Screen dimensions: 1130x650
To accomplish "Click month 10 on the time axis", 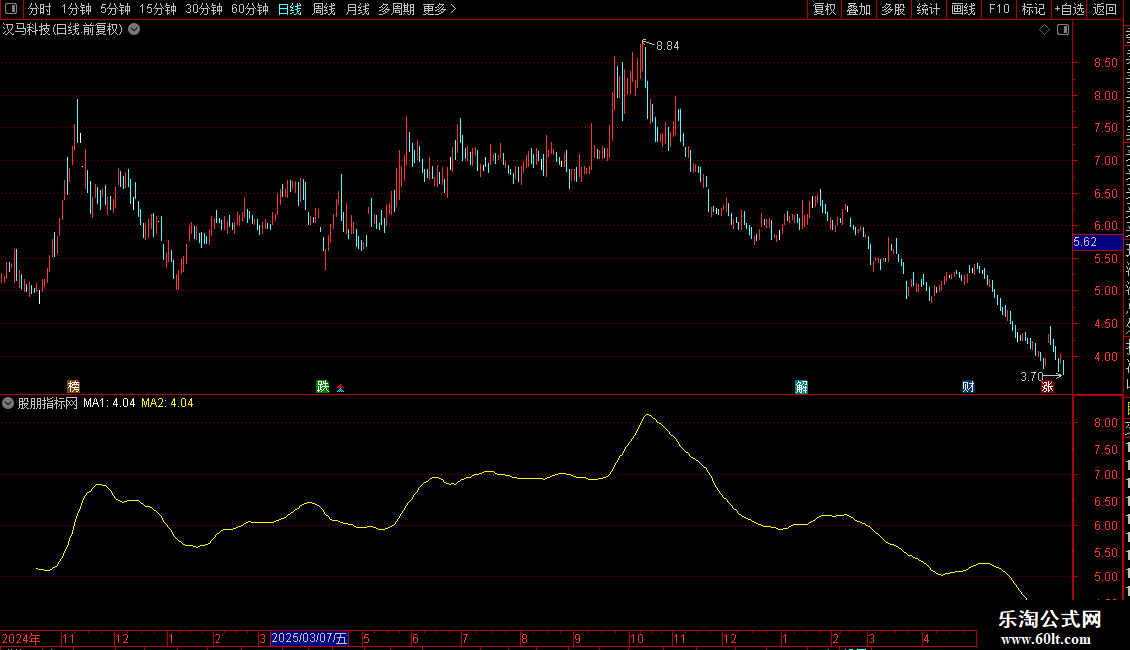I will pyautogui.click(x=636, y=639).
